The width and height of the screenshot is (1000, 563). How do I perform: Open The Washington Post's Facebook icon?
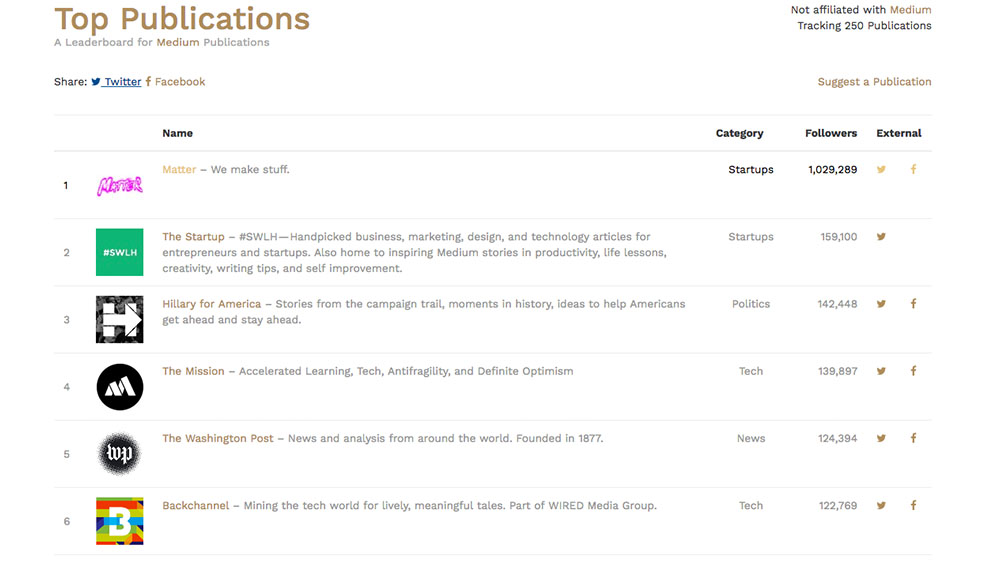[913, 438]
